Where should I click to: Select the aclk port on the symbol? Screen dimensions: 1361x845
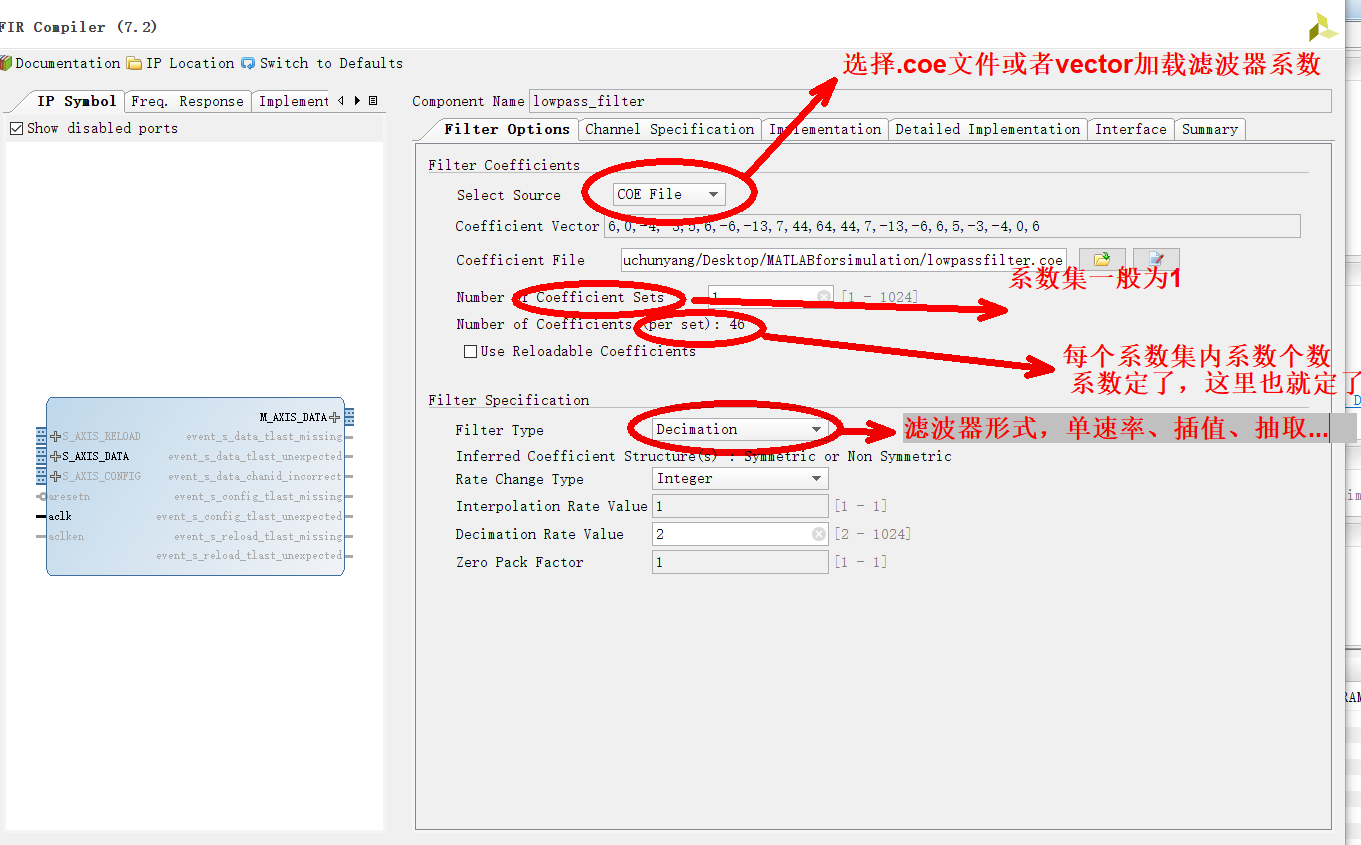pyautogui.click(x=60, y=516)
